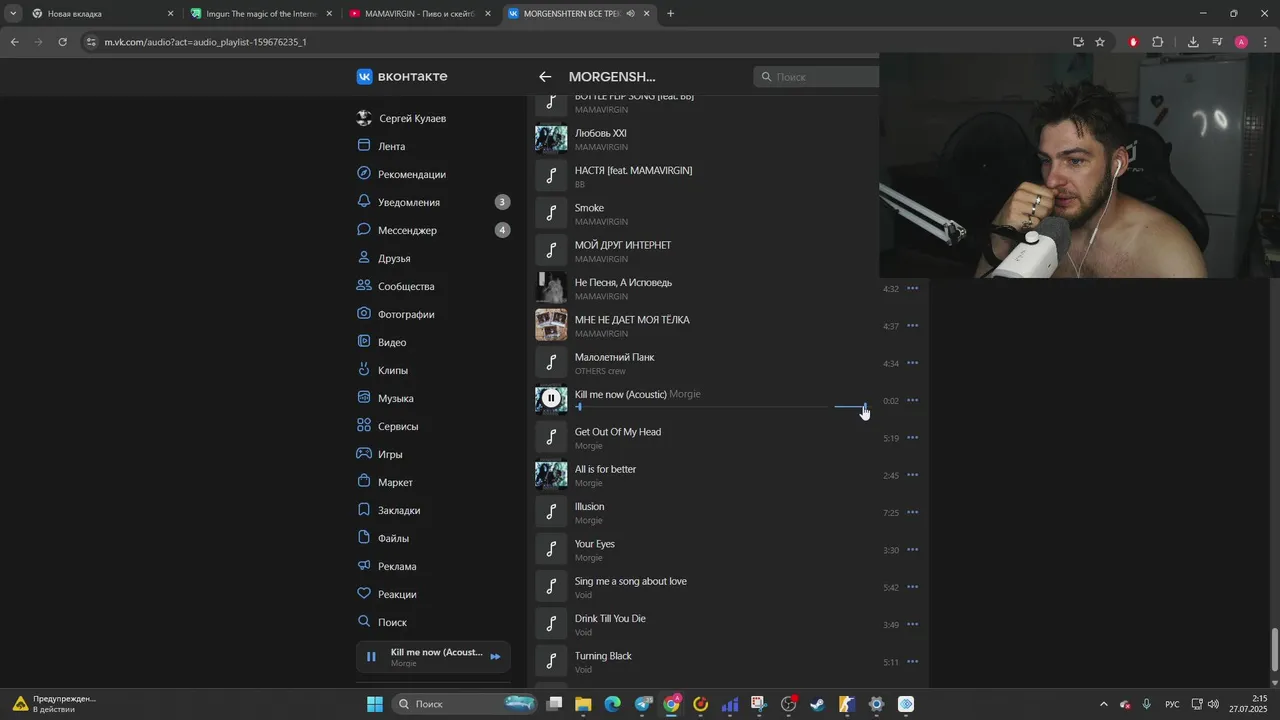Play the Illusion track by Morgie
This screenshot has width=1280, height=720.
[551, 512]
